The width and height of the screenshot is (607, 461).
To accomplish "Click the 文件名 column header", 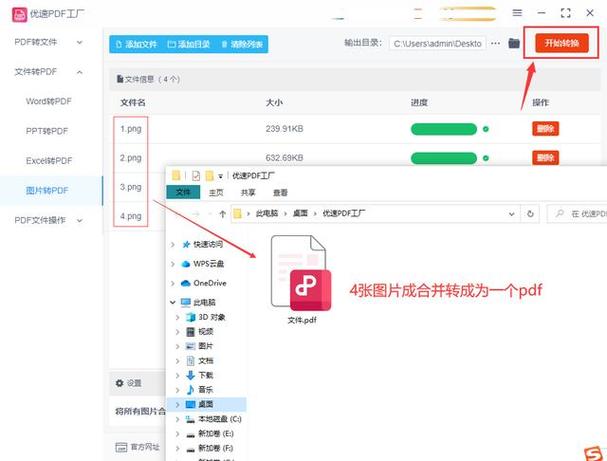I will [133, 103].
